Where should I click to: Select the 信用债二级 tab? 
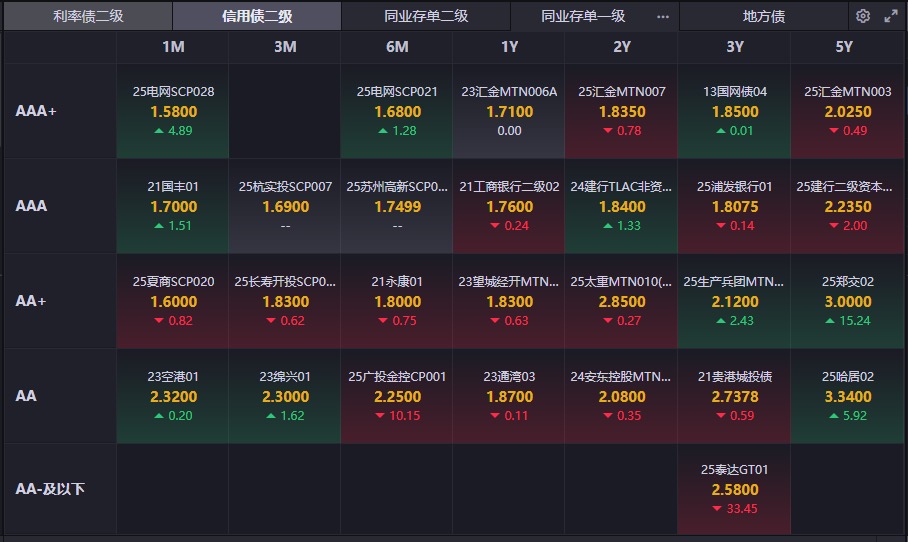256,16
